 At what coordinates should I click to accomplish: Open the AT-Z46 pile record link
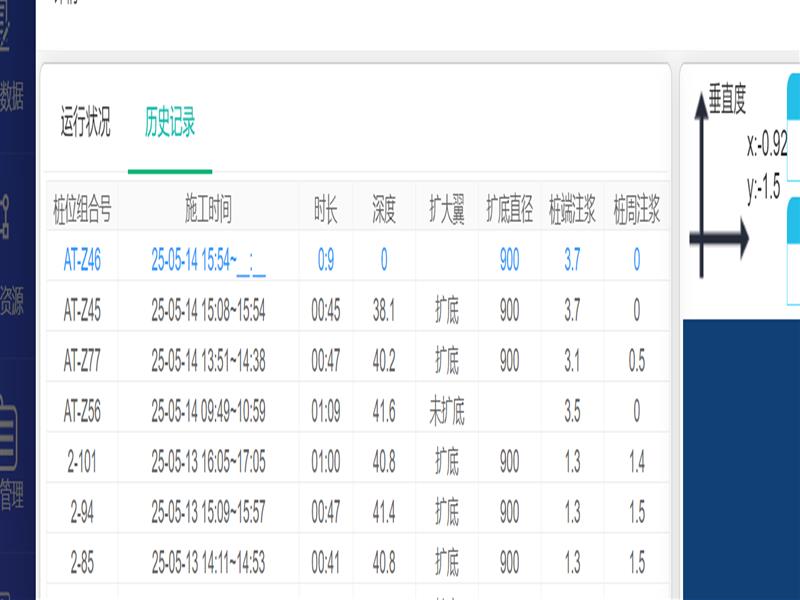pyautogui.click(x=82, y=260)
